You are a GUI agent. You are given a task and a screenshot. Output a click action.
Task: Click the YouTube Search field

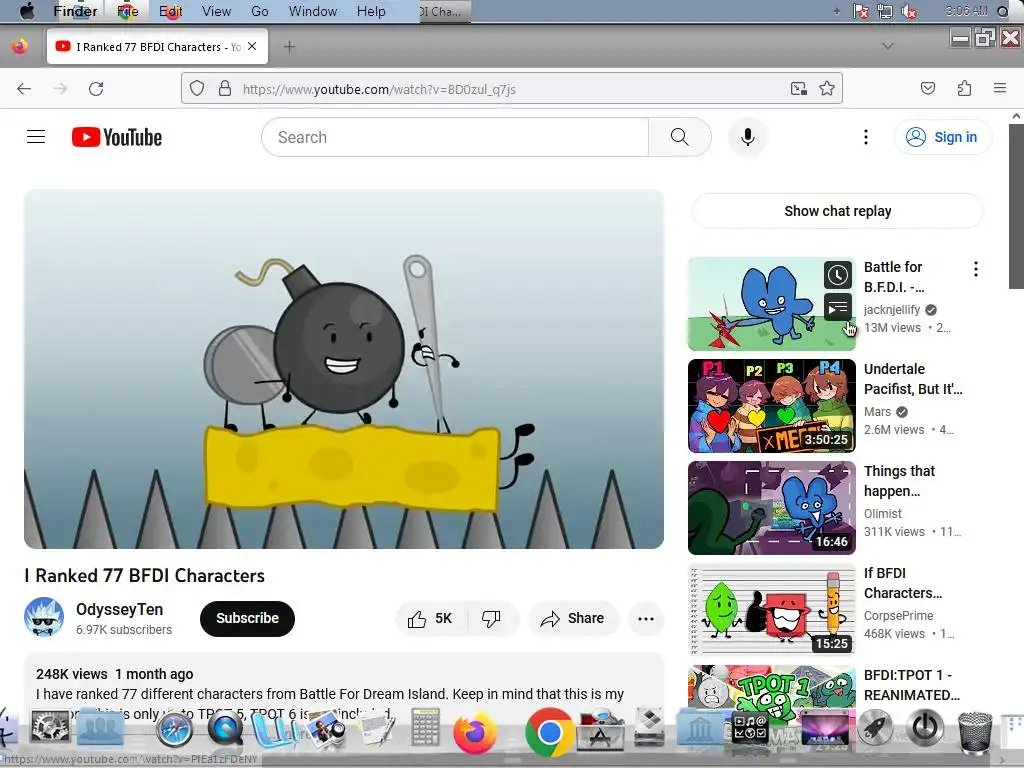click(x=455, y=137)
